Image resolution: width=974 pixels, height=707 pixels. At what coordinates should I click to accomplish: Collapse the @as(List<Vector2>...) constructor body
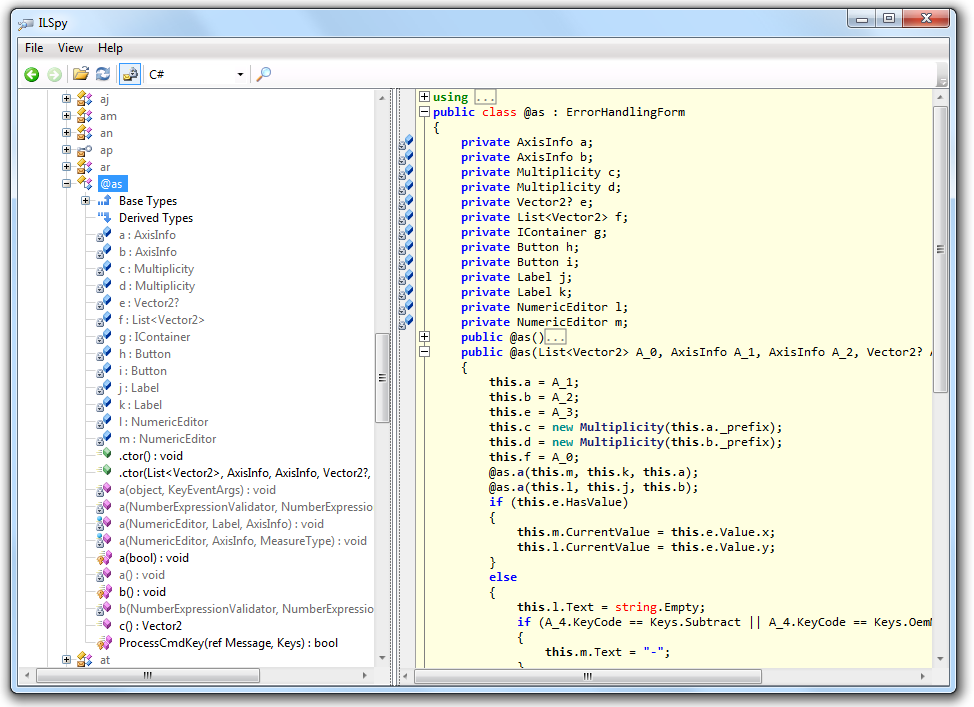pos(424,352)
